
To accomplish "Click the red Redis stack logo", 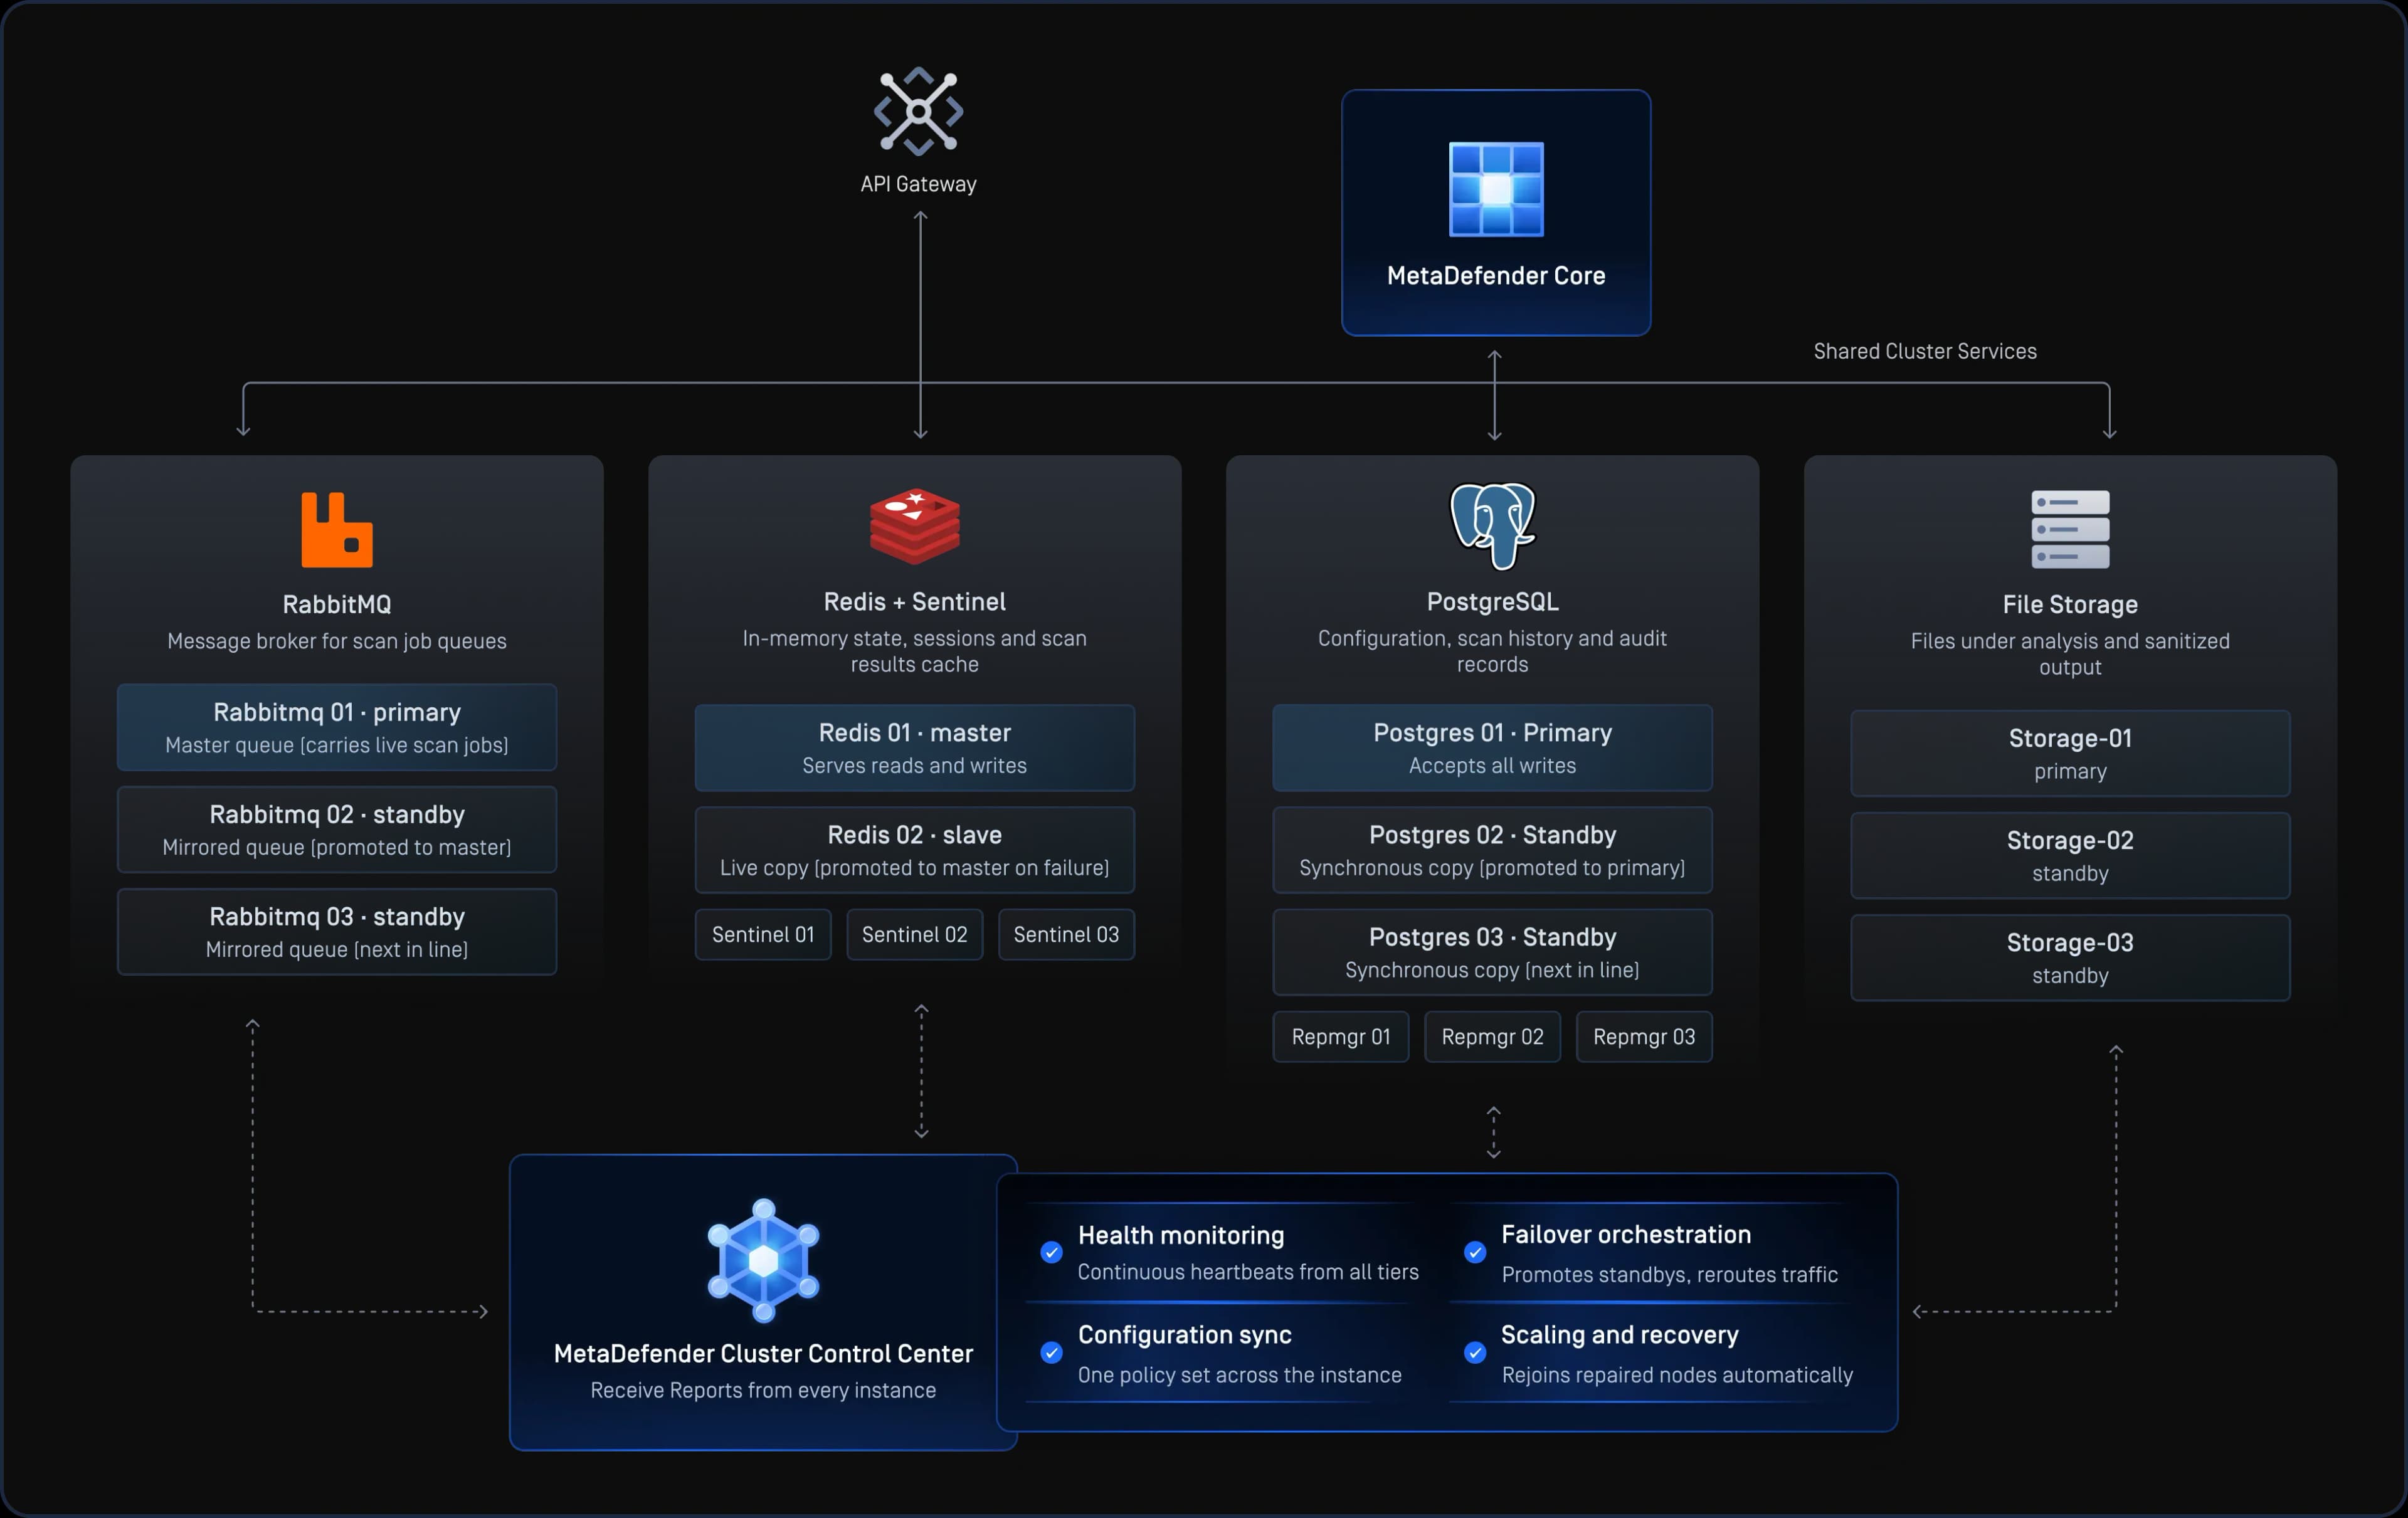I will pyautogui.click(x=914, y=526).
